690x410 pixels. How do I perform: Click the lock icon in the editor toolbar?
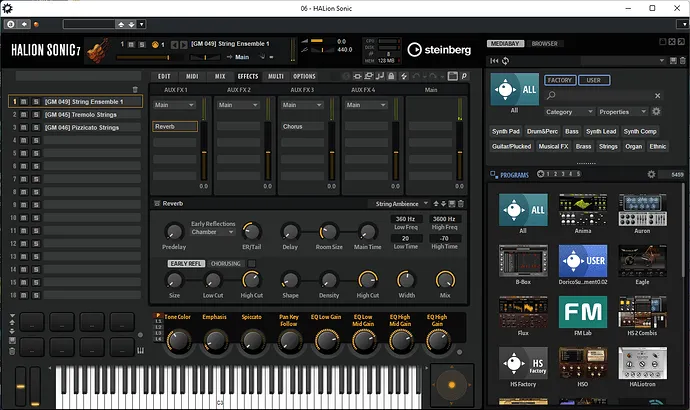coord(391,76)
